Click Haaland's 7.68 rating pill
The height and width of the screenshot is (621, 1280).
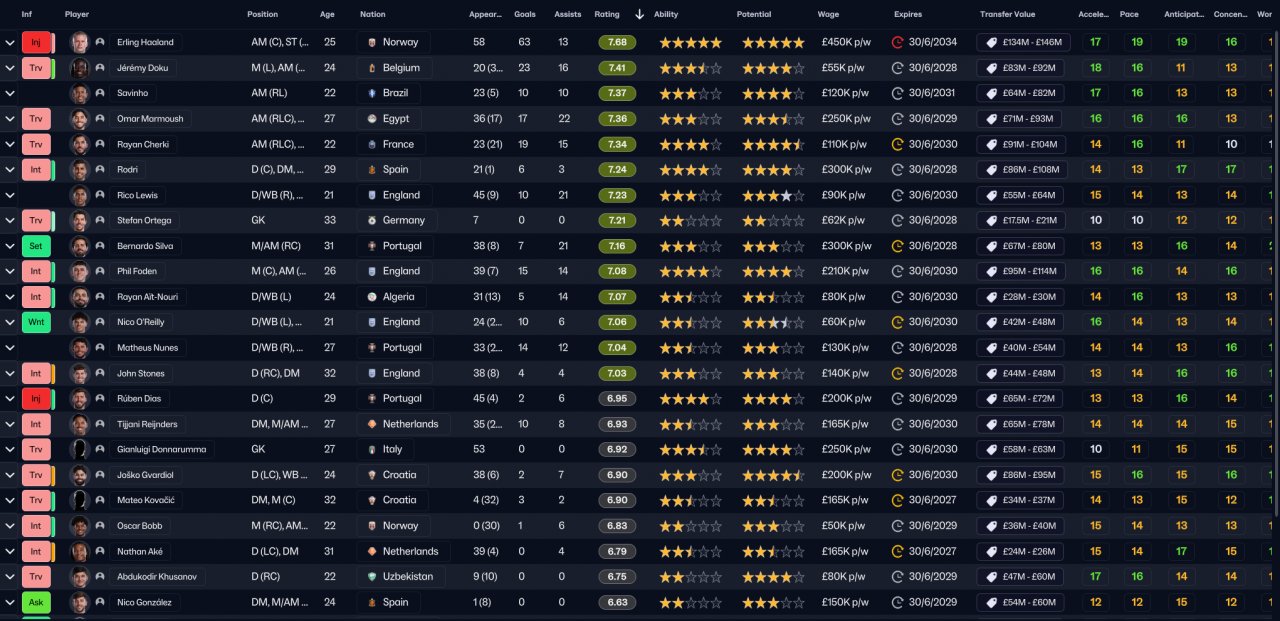617,43
